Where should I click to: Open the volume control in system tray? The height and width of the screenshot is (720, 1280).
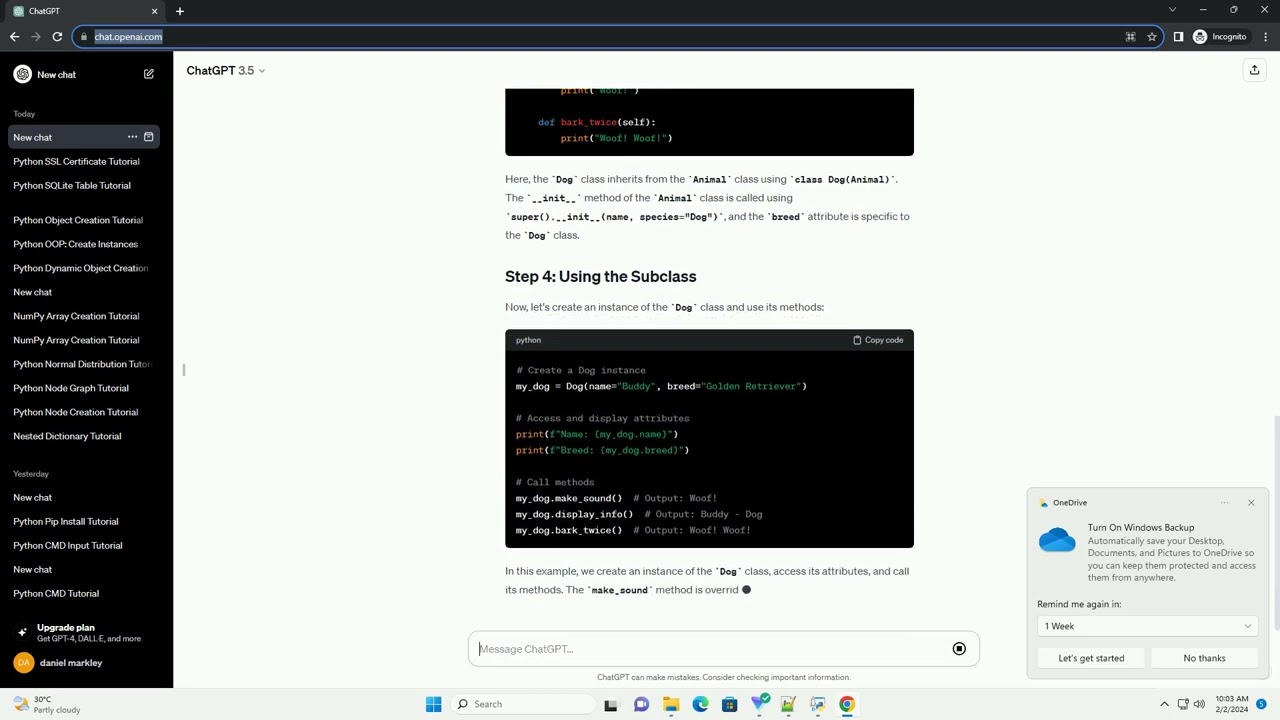pos(1199,704)
